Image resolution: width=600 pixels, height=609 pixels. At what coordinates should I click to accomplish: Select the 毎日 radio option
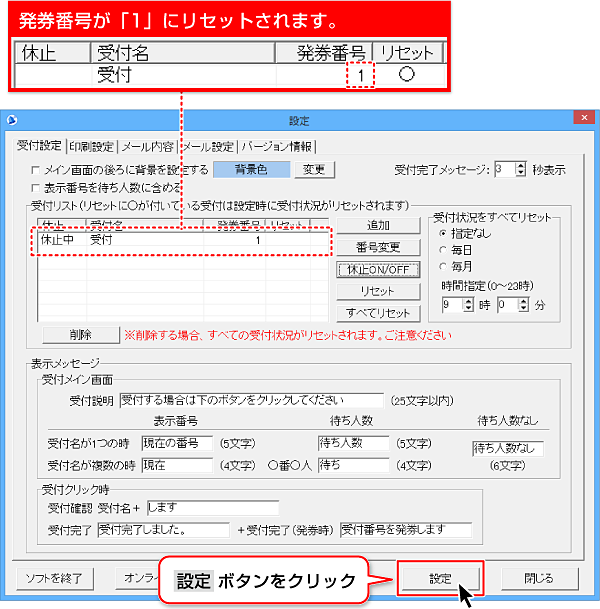click(x=443, y=250)
